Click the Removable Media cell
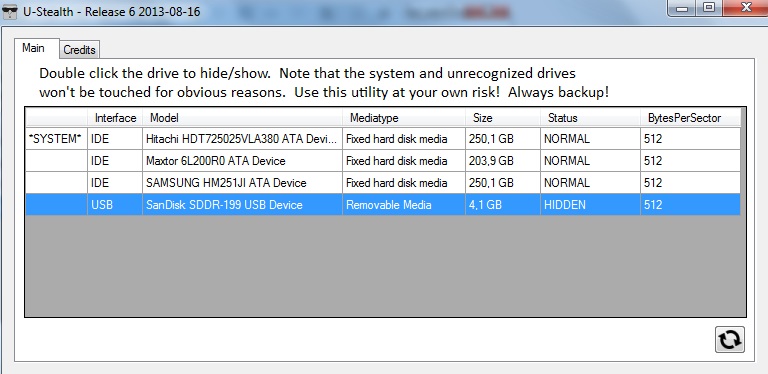 point(404,204)
